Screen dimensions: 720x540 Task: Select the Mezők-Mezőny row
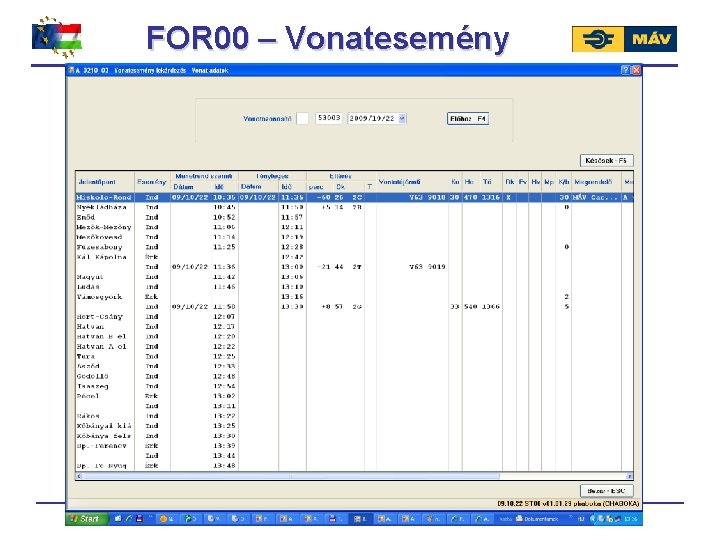pyautogui.click(x=354, y=227)
